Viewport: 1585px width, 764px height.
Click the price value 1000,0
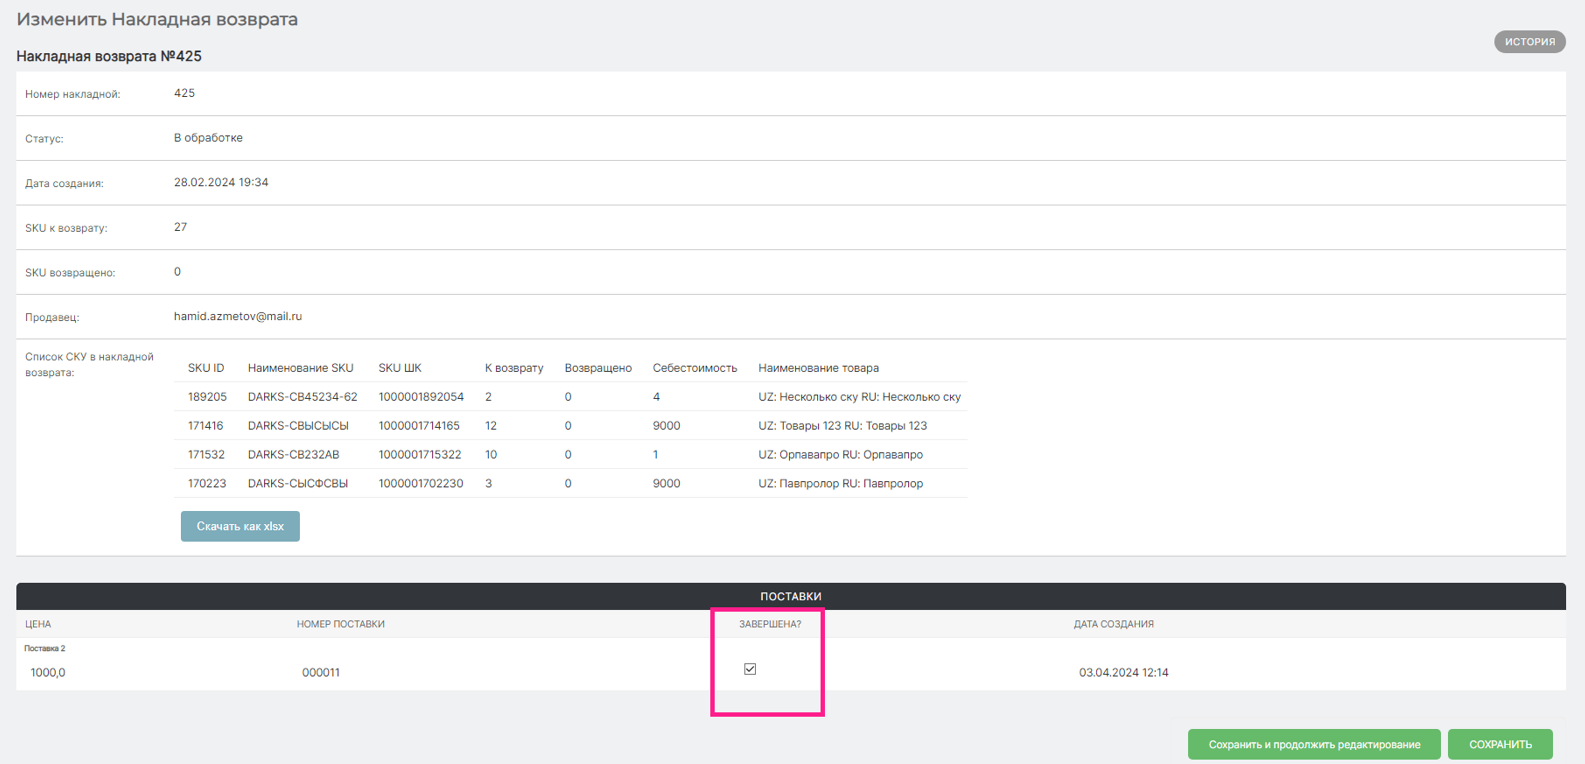(48, 673)
